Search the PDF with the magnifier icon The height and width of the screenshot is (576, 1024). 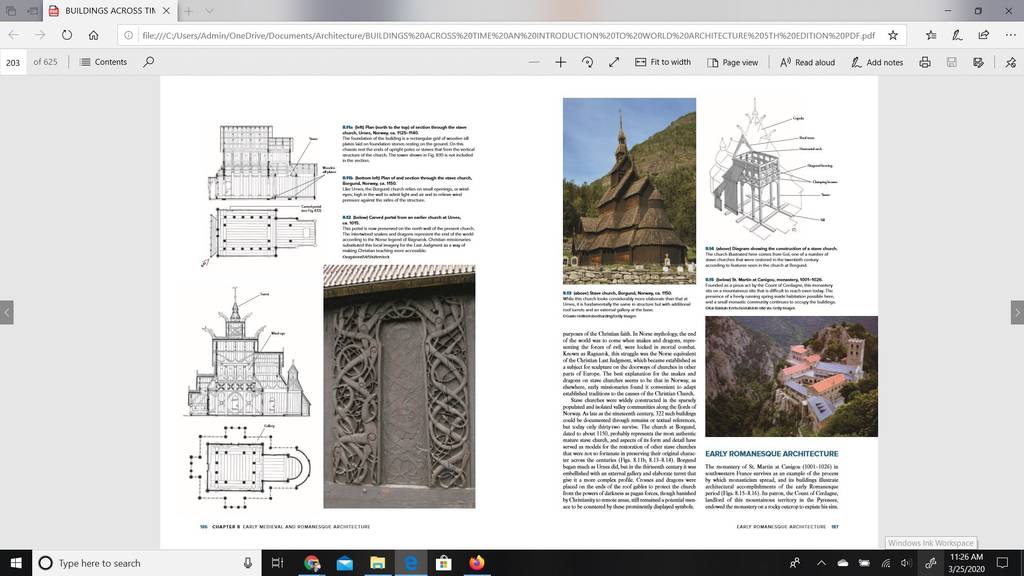click(x=148, y=62)
